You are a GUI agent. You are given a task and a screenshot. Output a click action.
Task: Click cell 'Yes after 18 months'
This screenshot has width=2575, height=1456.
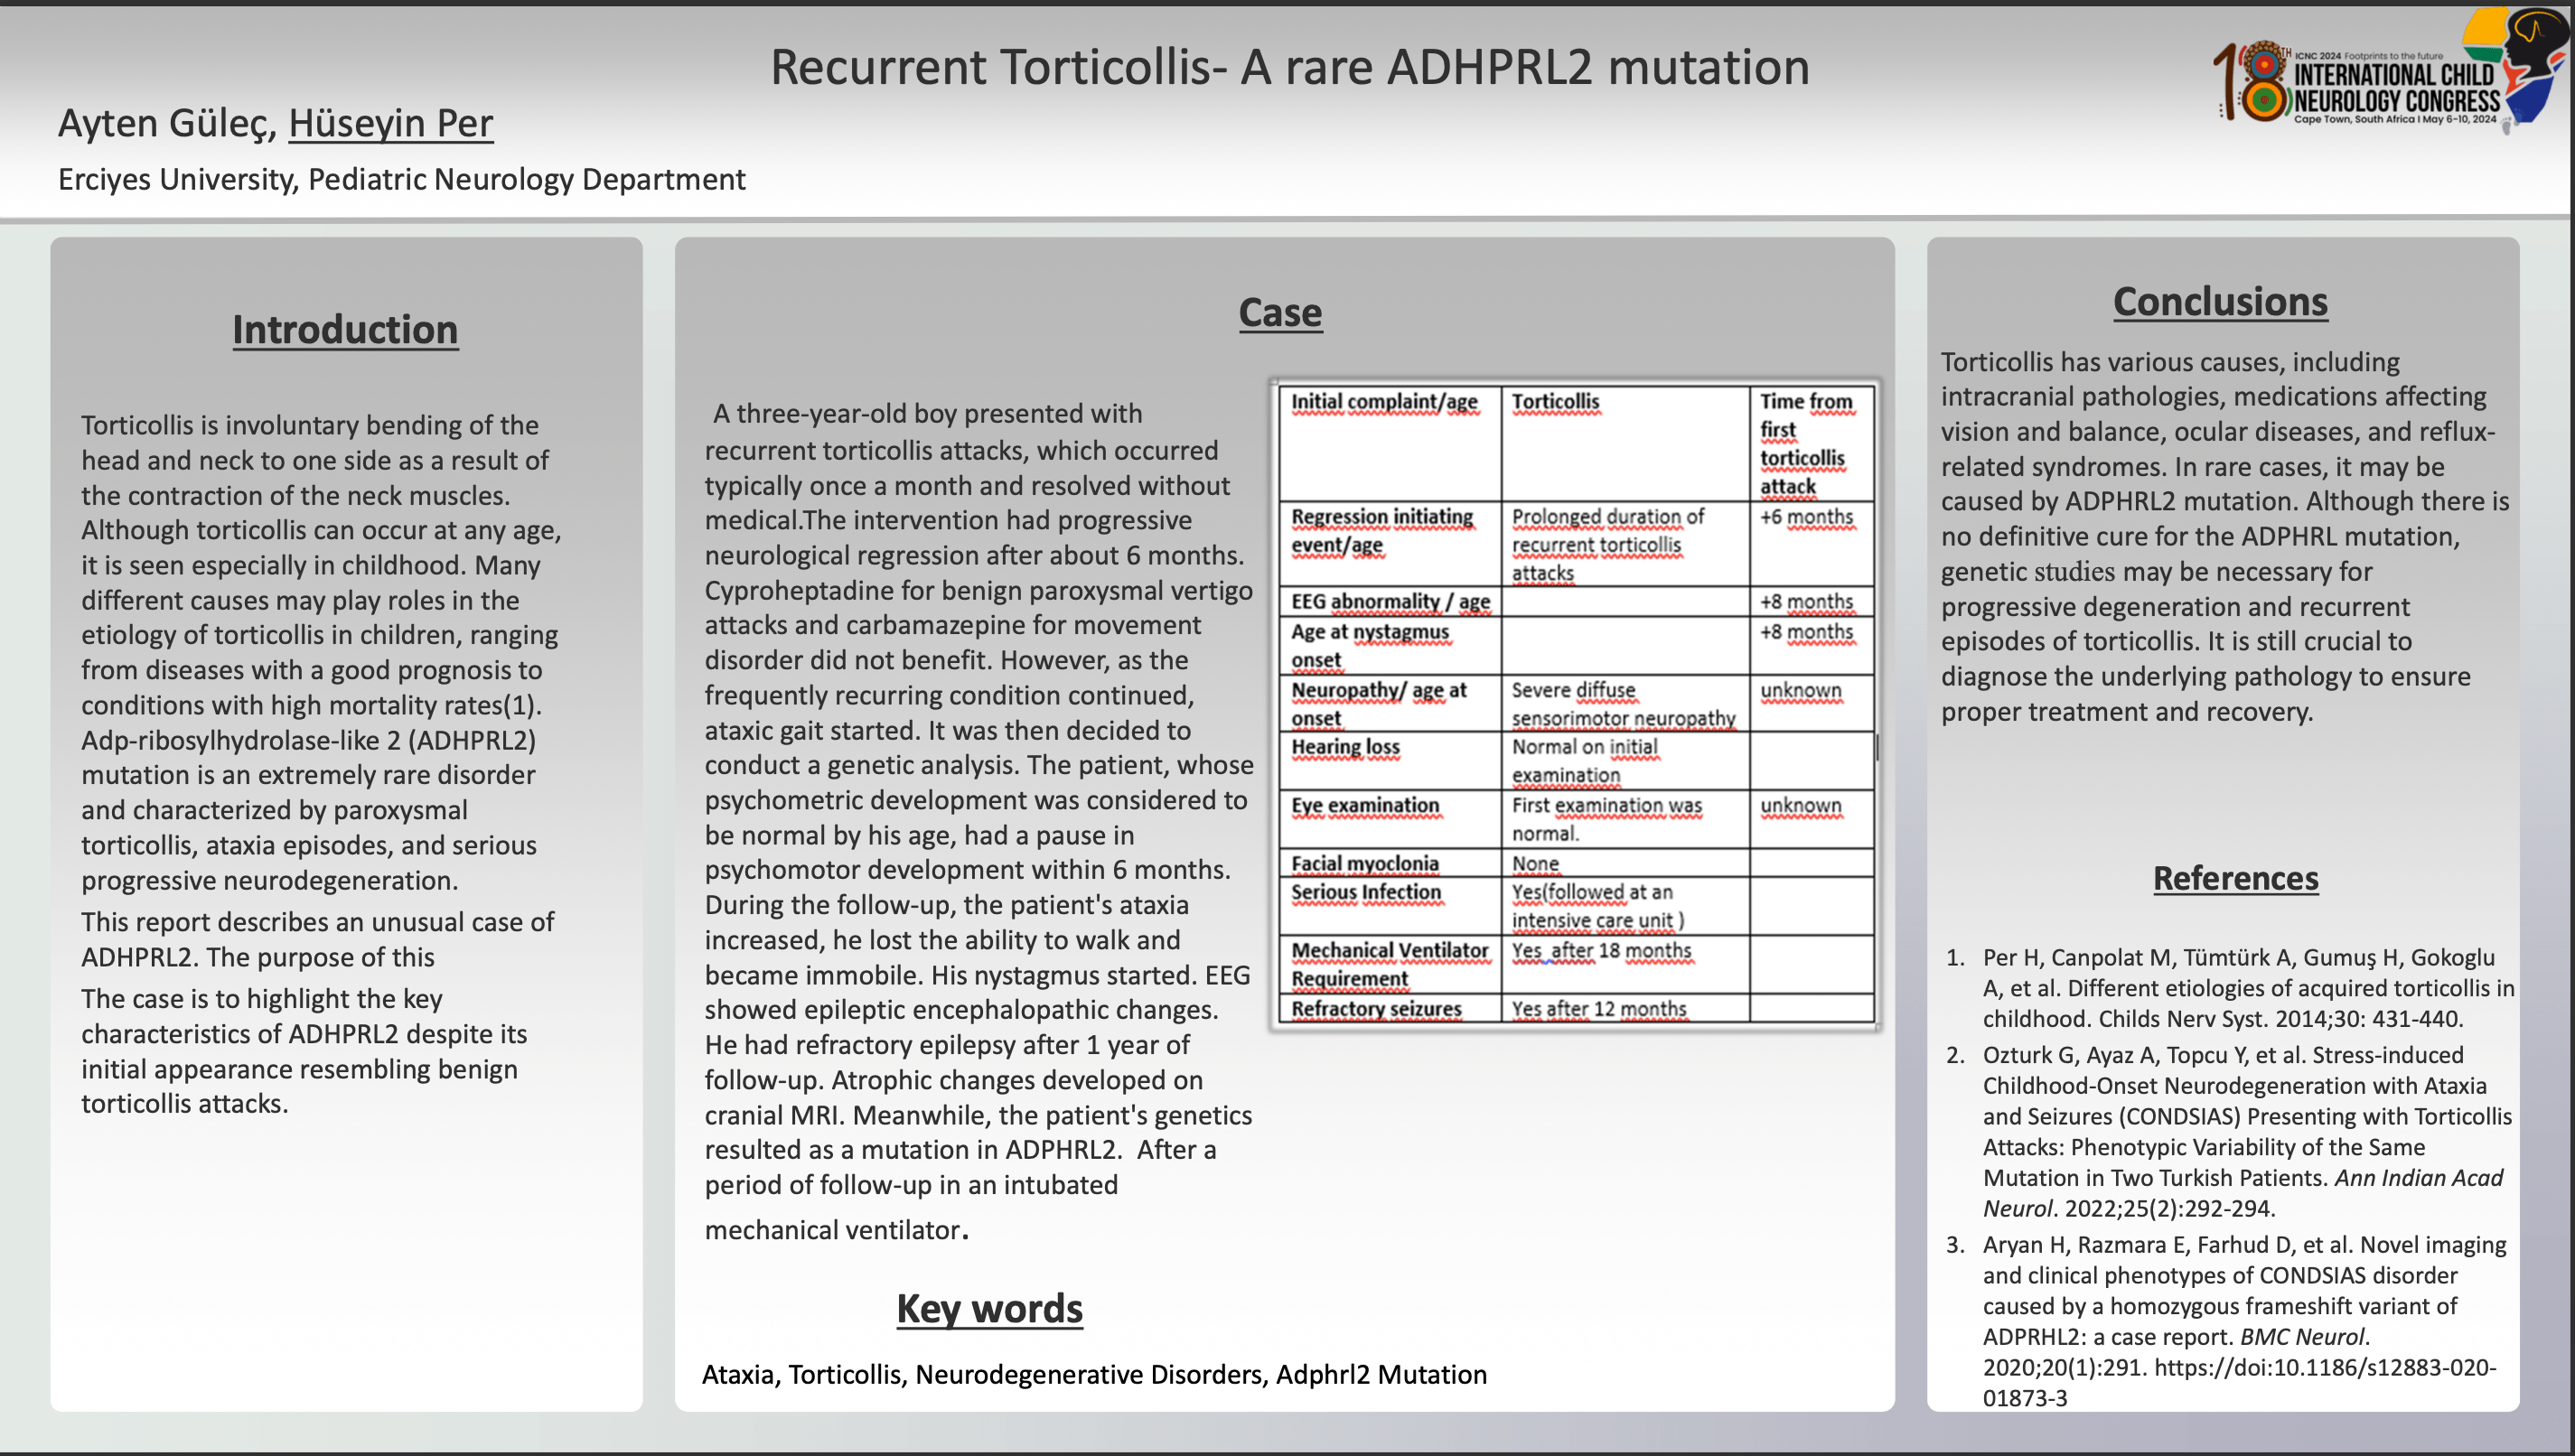[x=1625, y=964]
